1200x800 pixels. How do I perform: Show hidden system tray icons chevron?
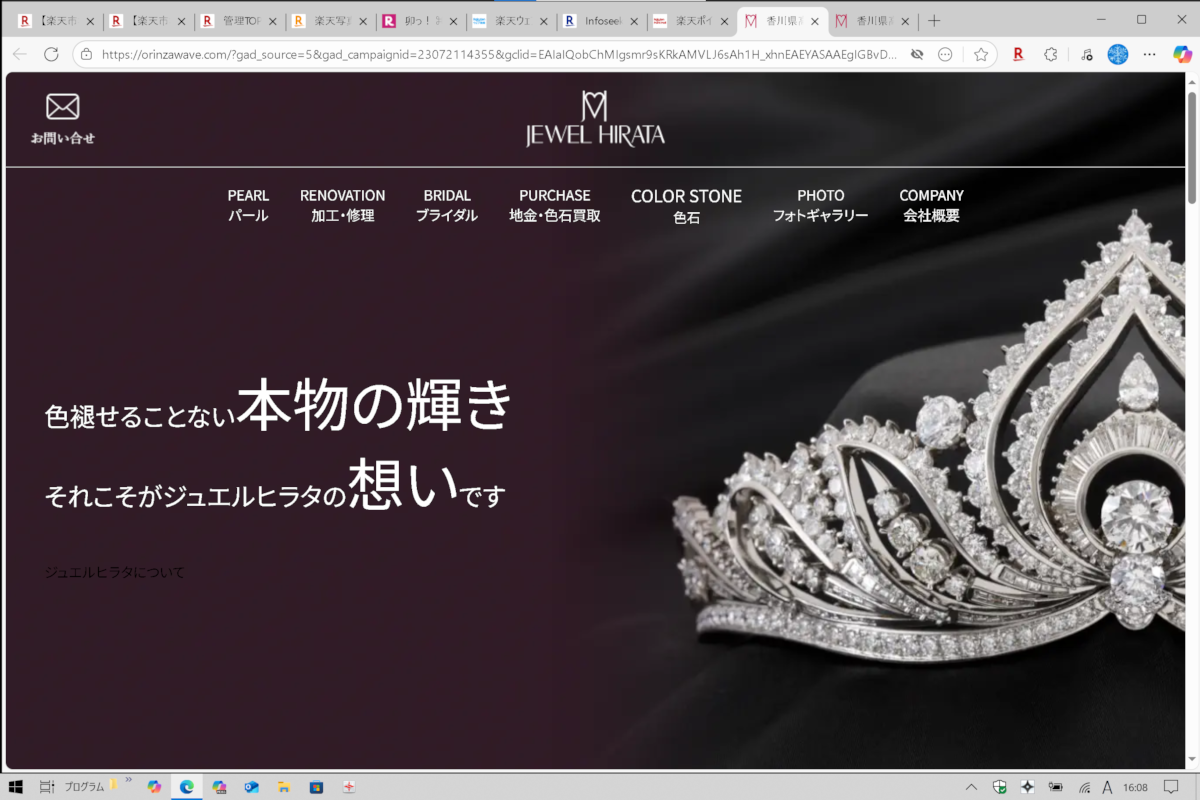970,787
